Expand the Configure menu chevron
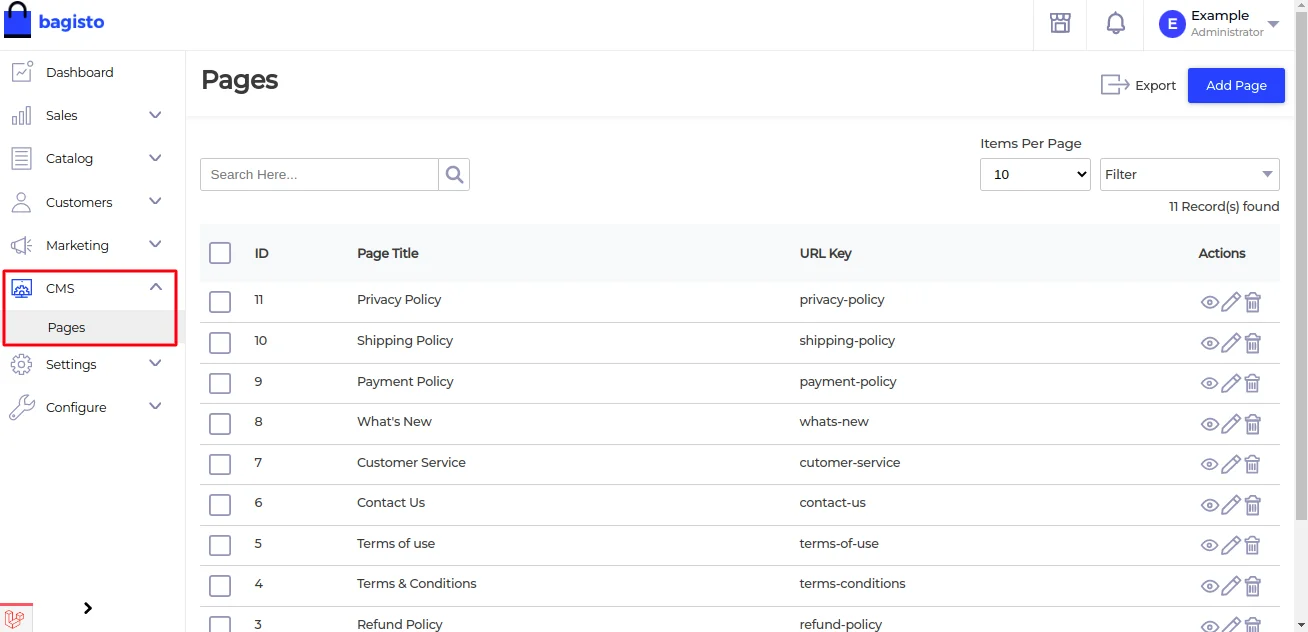The height and width of the screenshot is (632, 1308). click(x=155, y=406)
